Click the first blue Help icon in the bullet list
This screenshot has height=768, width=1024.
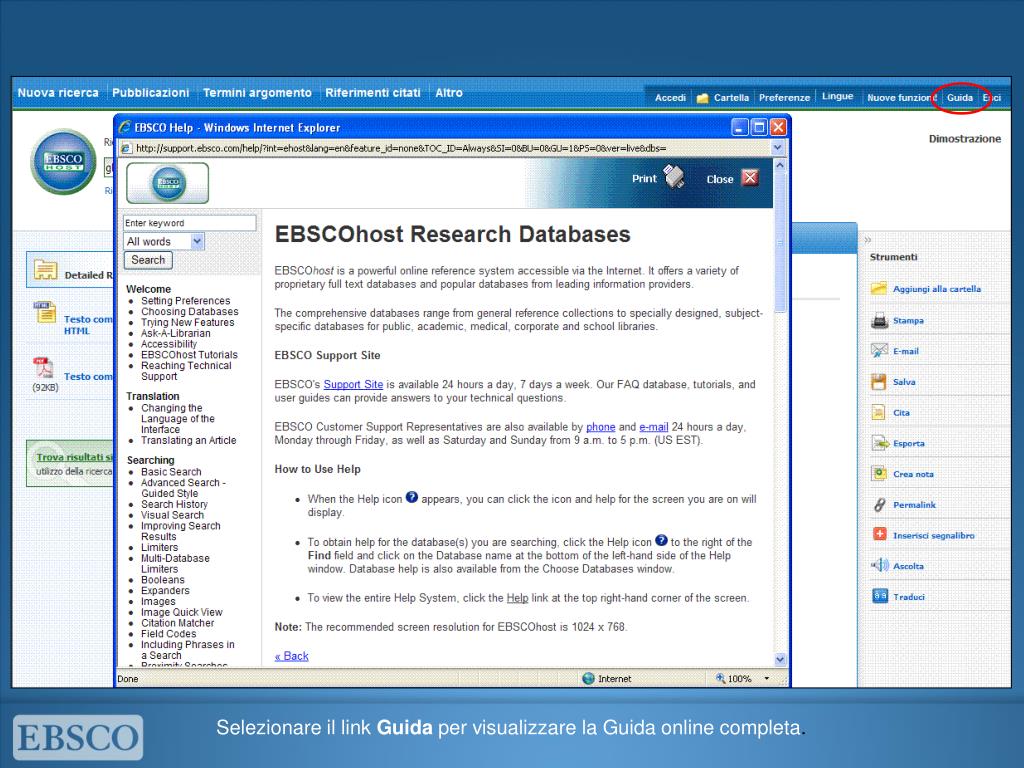[411, 497]
